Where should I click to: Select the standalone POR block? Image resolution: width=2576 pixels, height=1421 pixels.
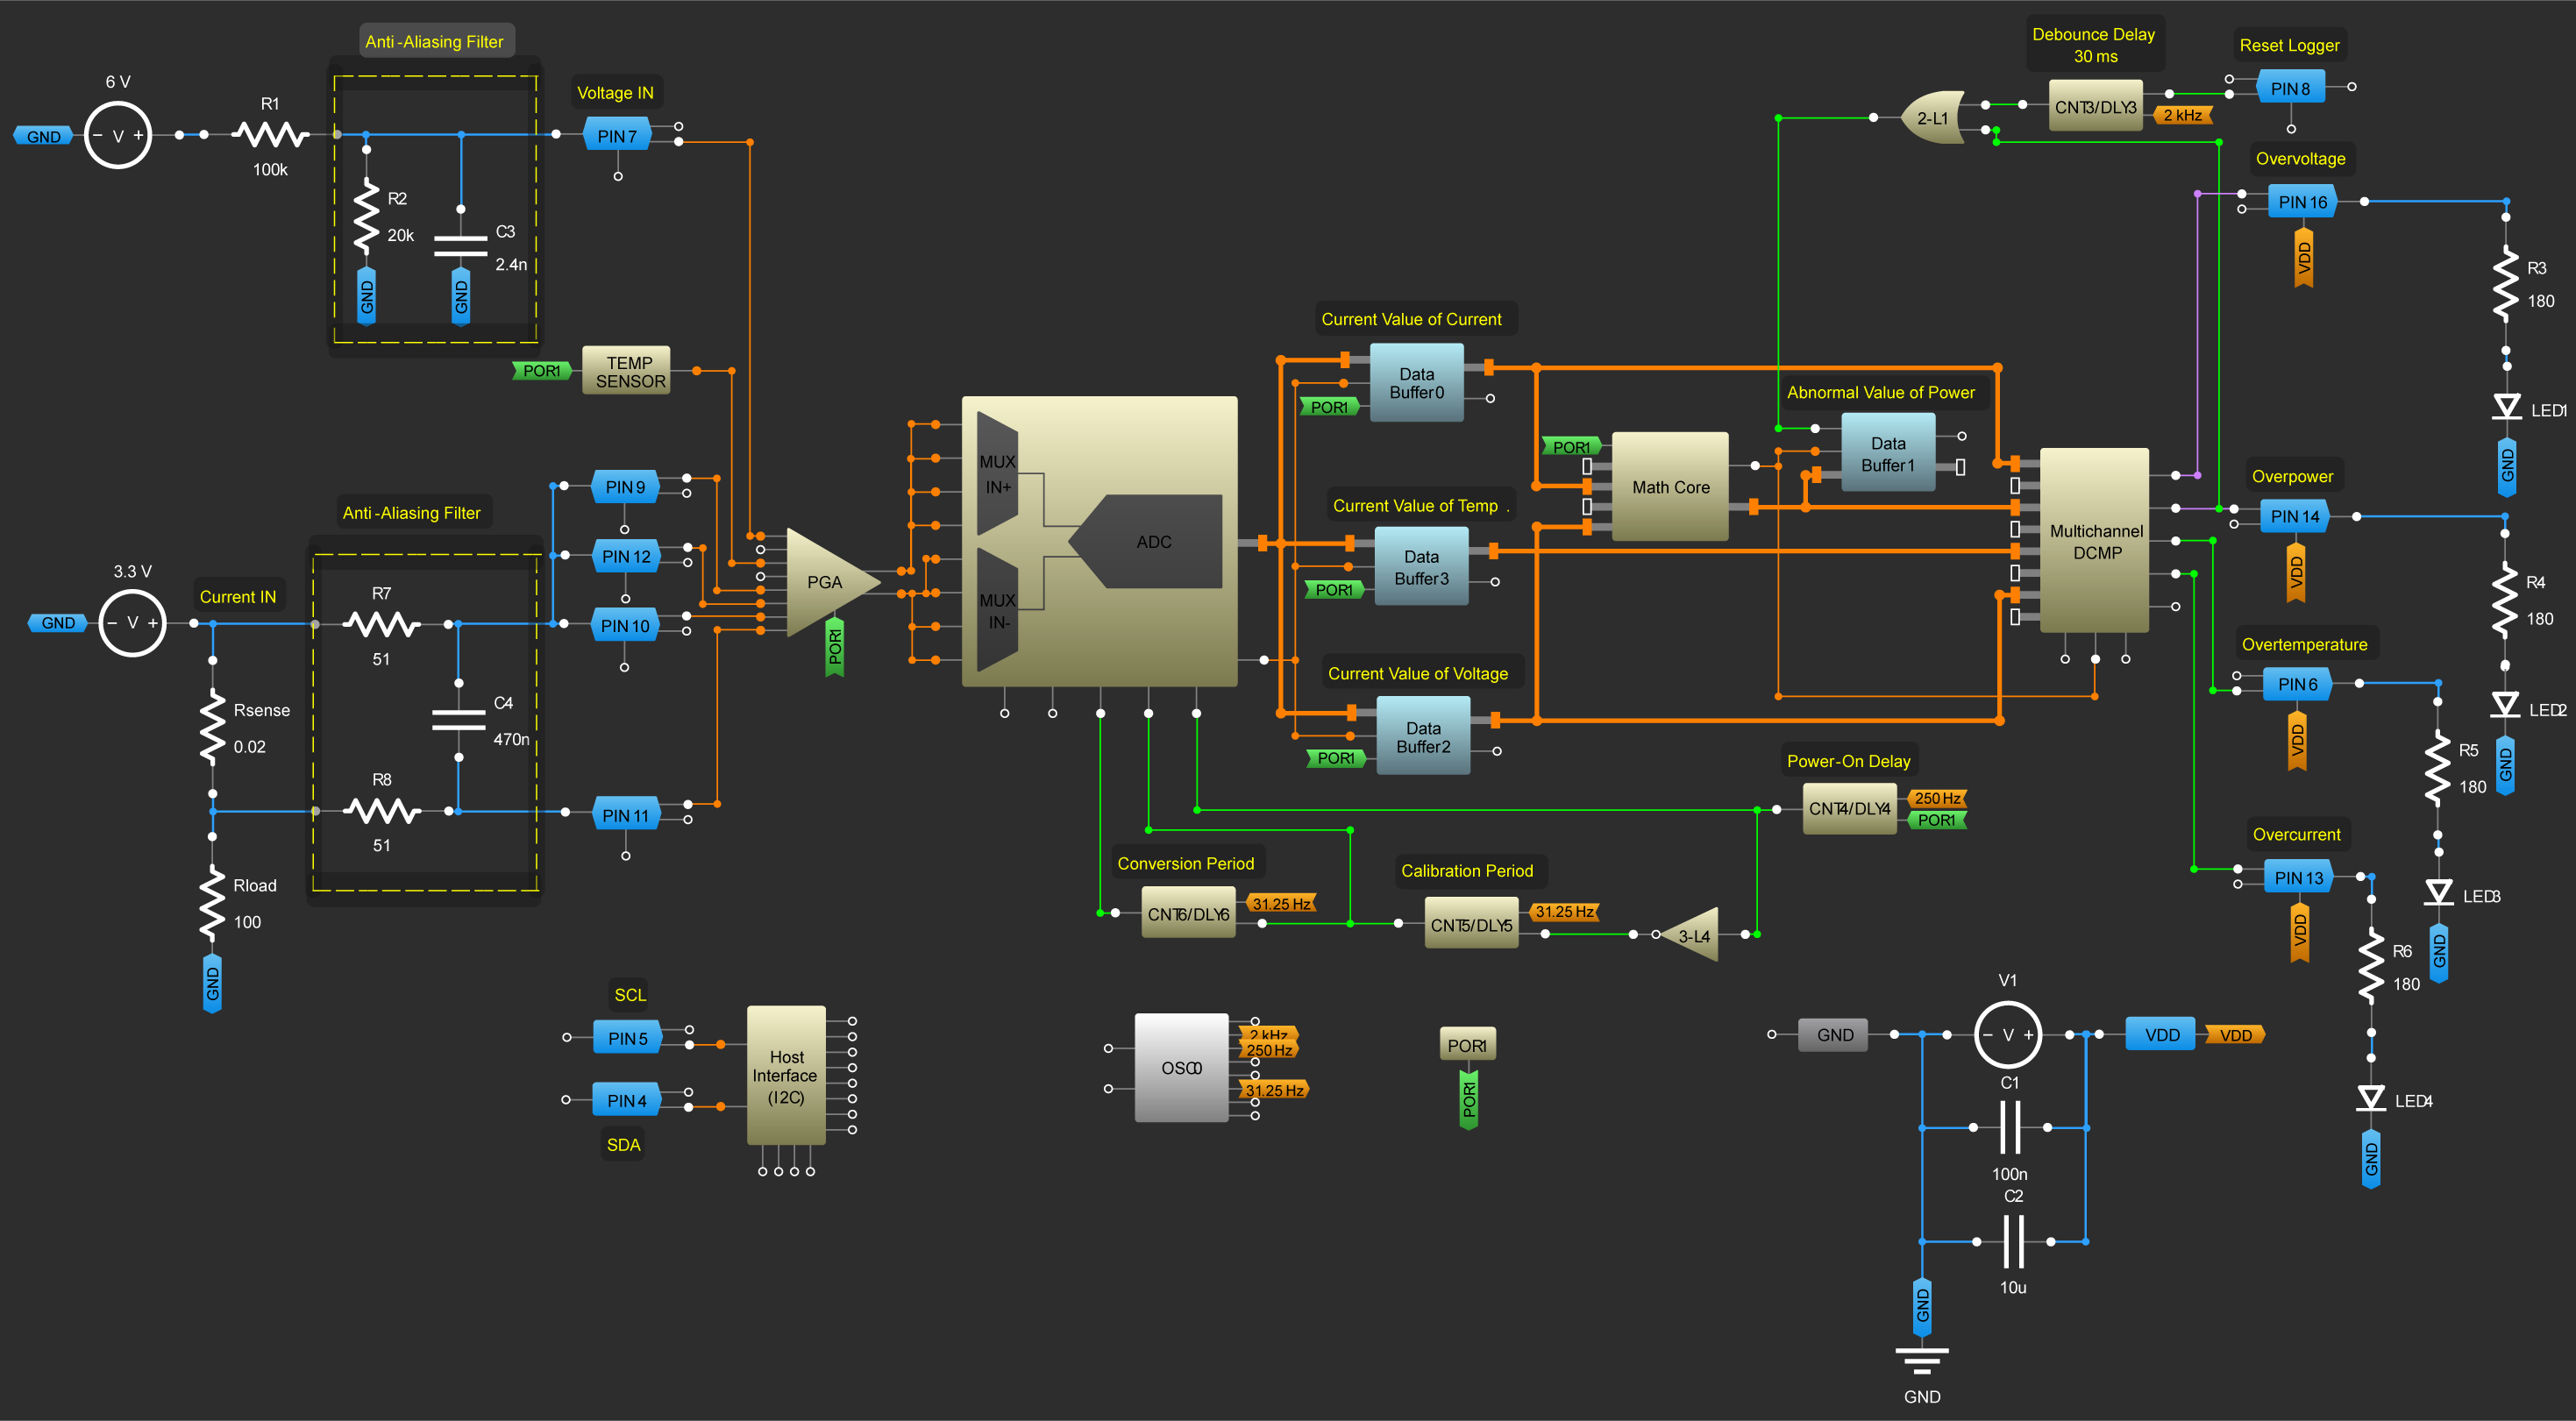click(1467, 1045)
